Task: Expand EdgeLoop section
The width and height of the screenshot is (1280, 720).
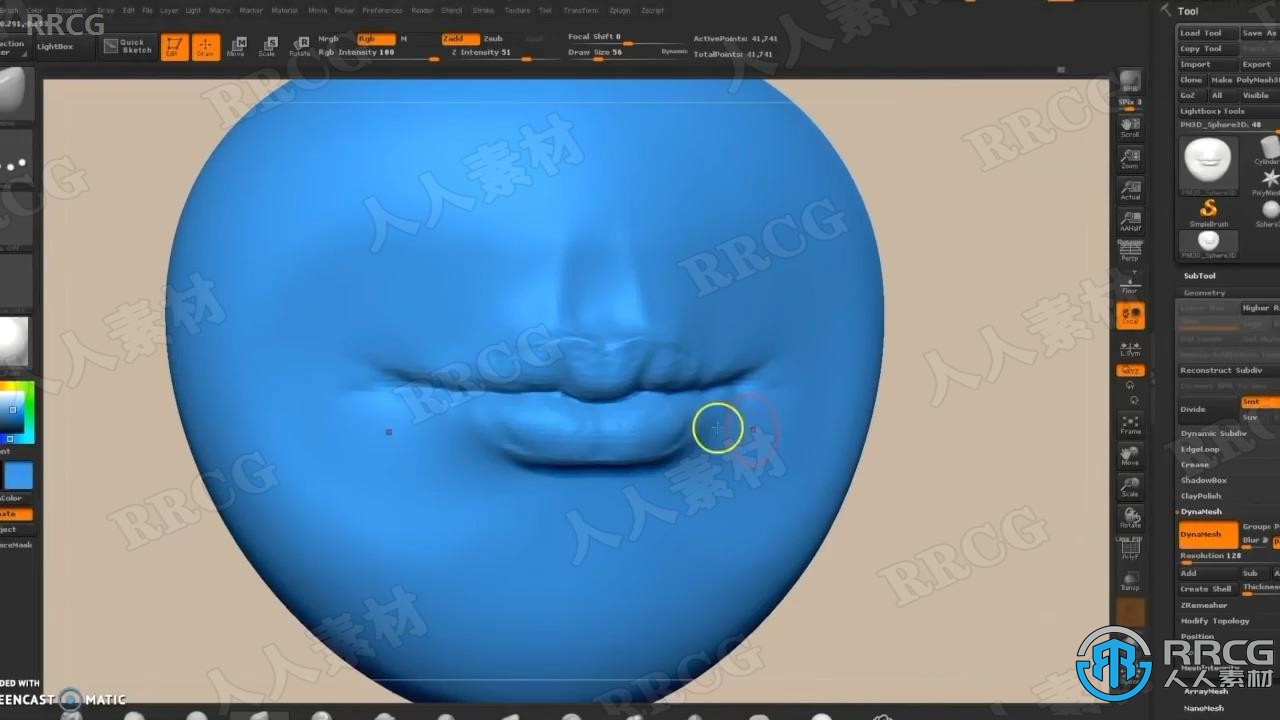Action: 1200,449
